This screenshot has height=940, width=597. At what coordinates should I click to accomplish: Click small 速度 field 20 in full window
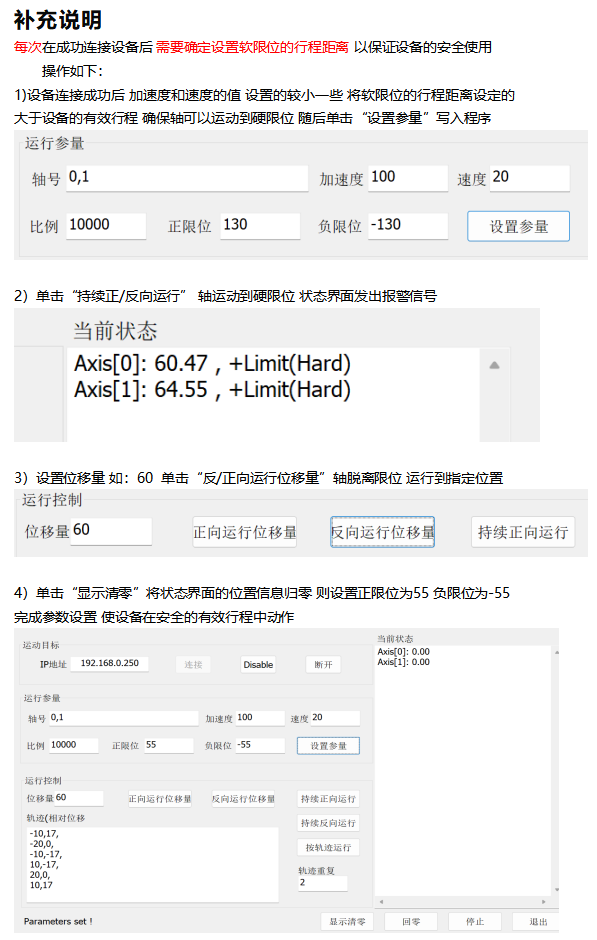336,718
